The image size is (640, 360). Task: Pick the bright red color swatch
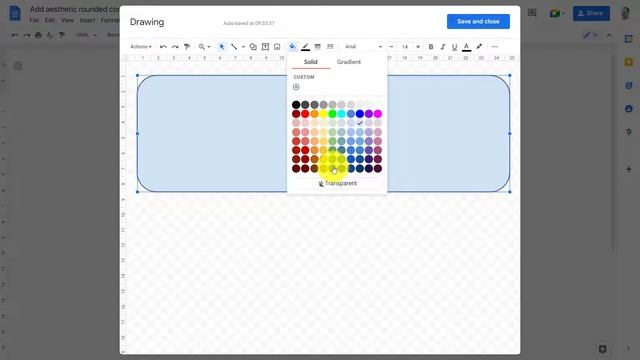pyautogui.click(x=305, y=113)
